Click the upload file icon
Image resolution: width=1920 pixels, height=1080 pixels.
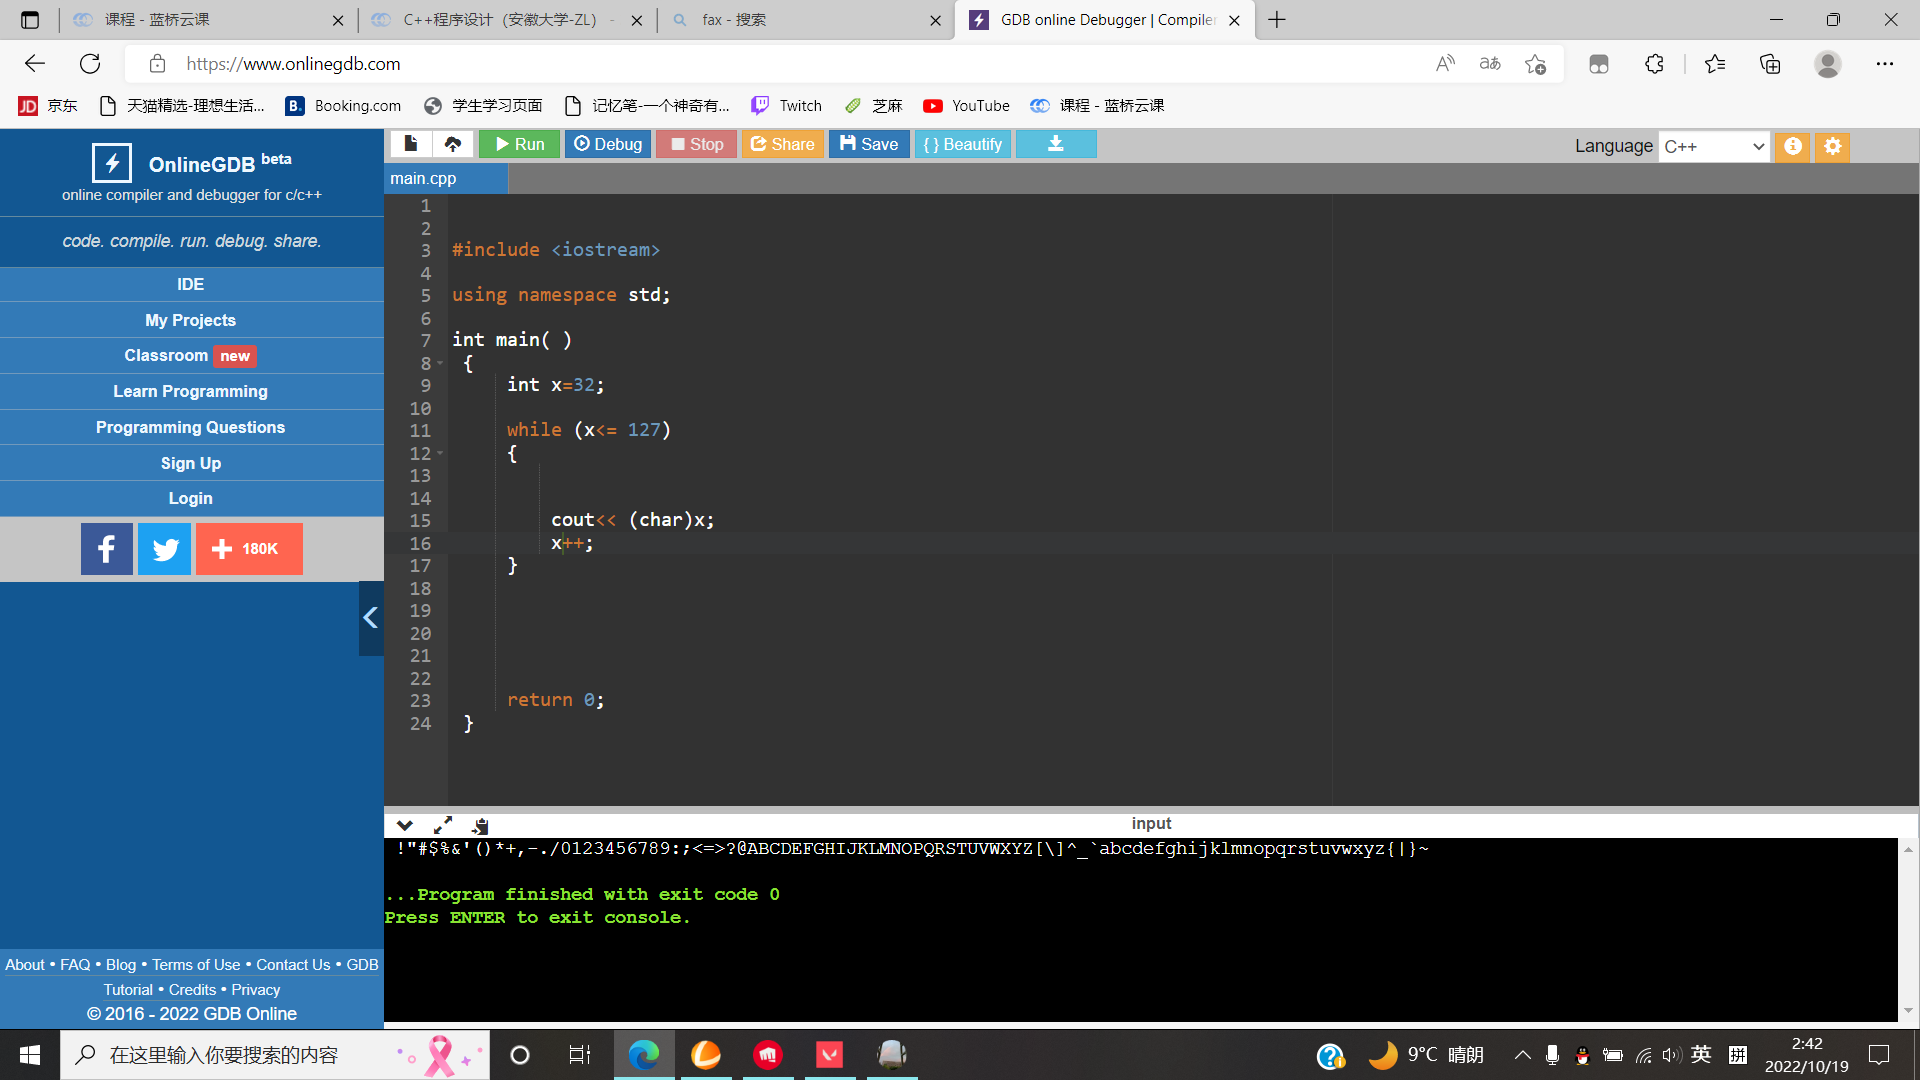pyautogui.click(x=453, y=144)
